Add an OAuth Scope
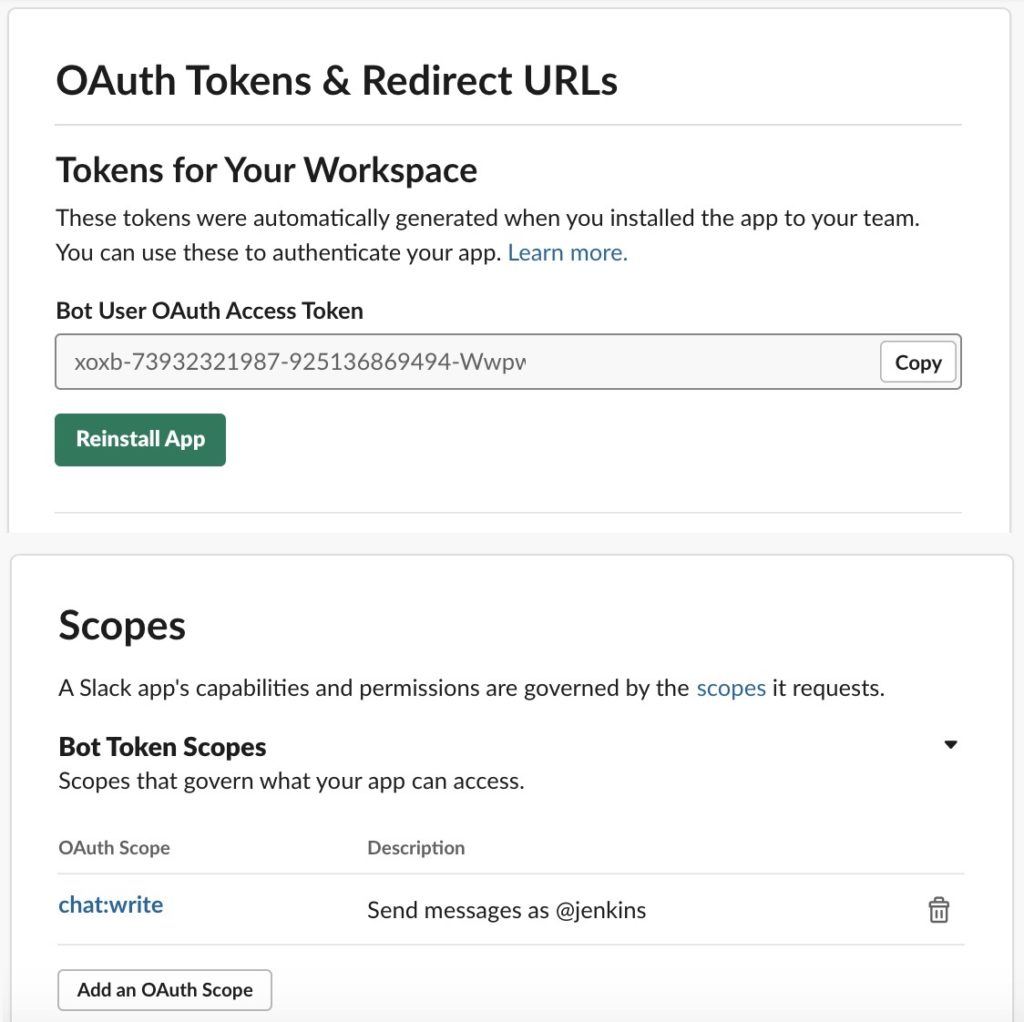 165,990
